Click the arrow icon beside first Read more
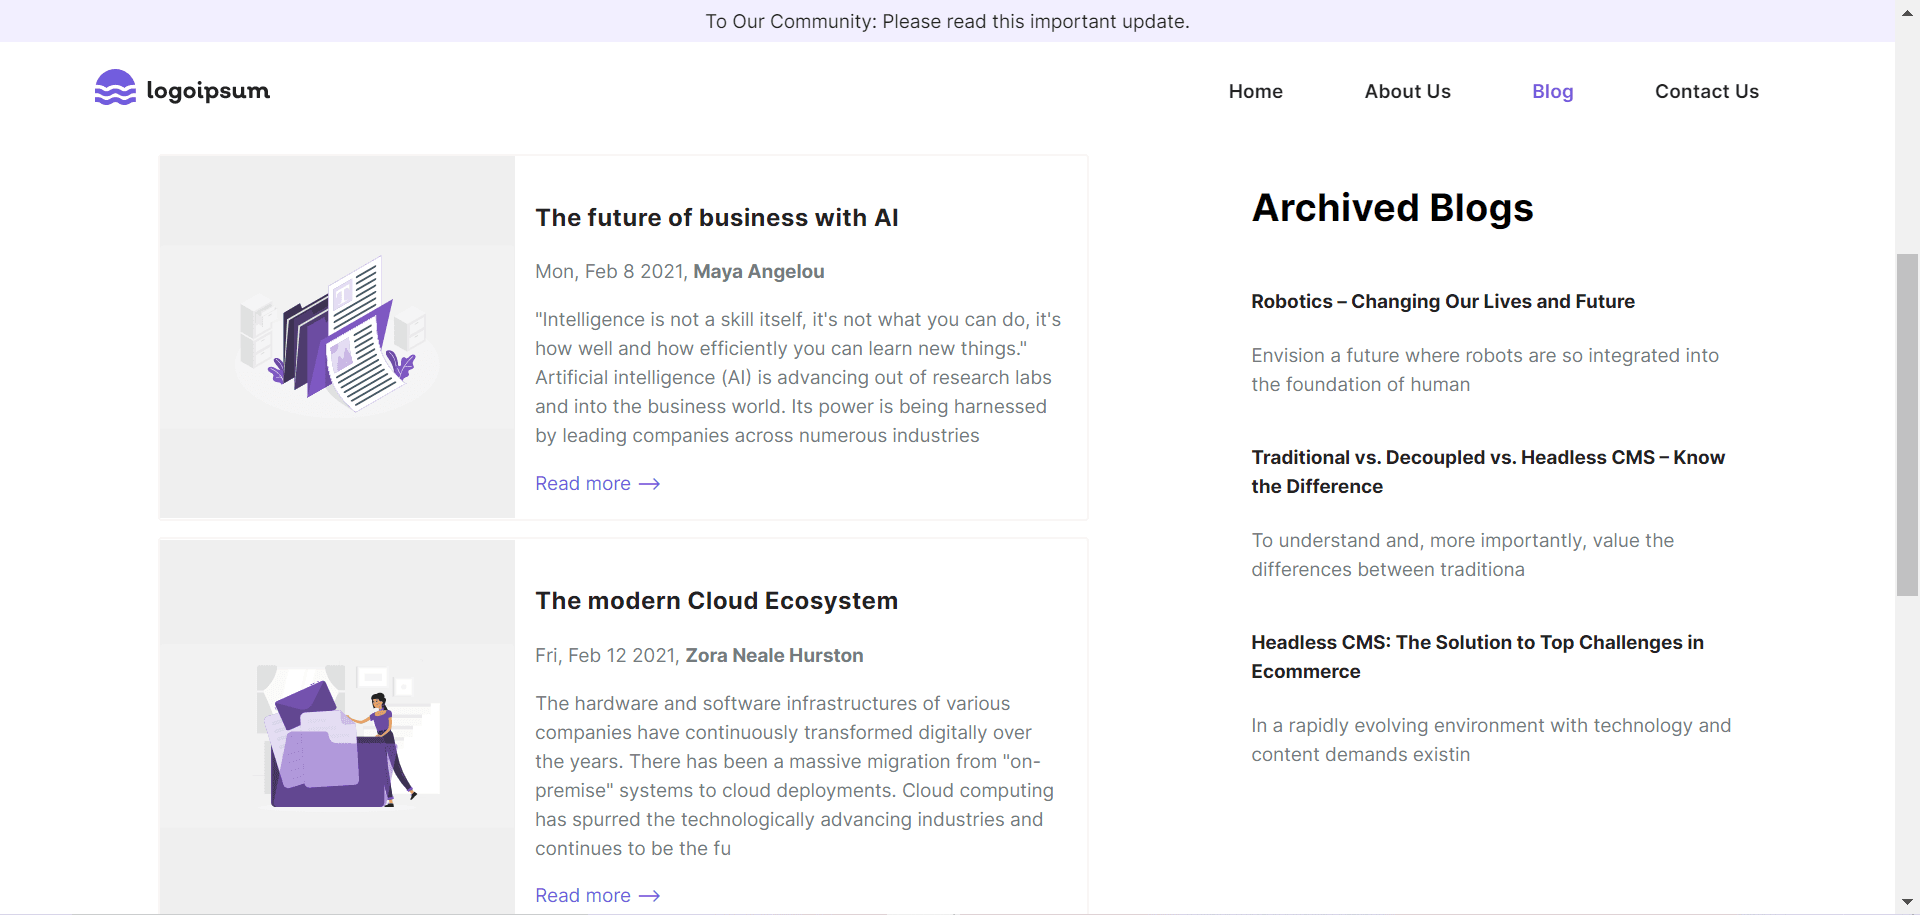Viewport: 1920px width, 915px height. tap(650, 484)
